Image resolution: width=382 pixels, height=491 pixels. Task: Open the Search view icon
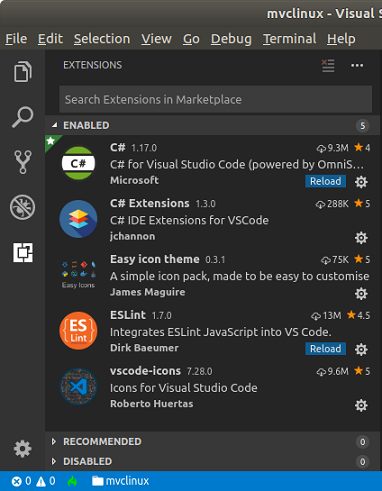click(23, 117)
